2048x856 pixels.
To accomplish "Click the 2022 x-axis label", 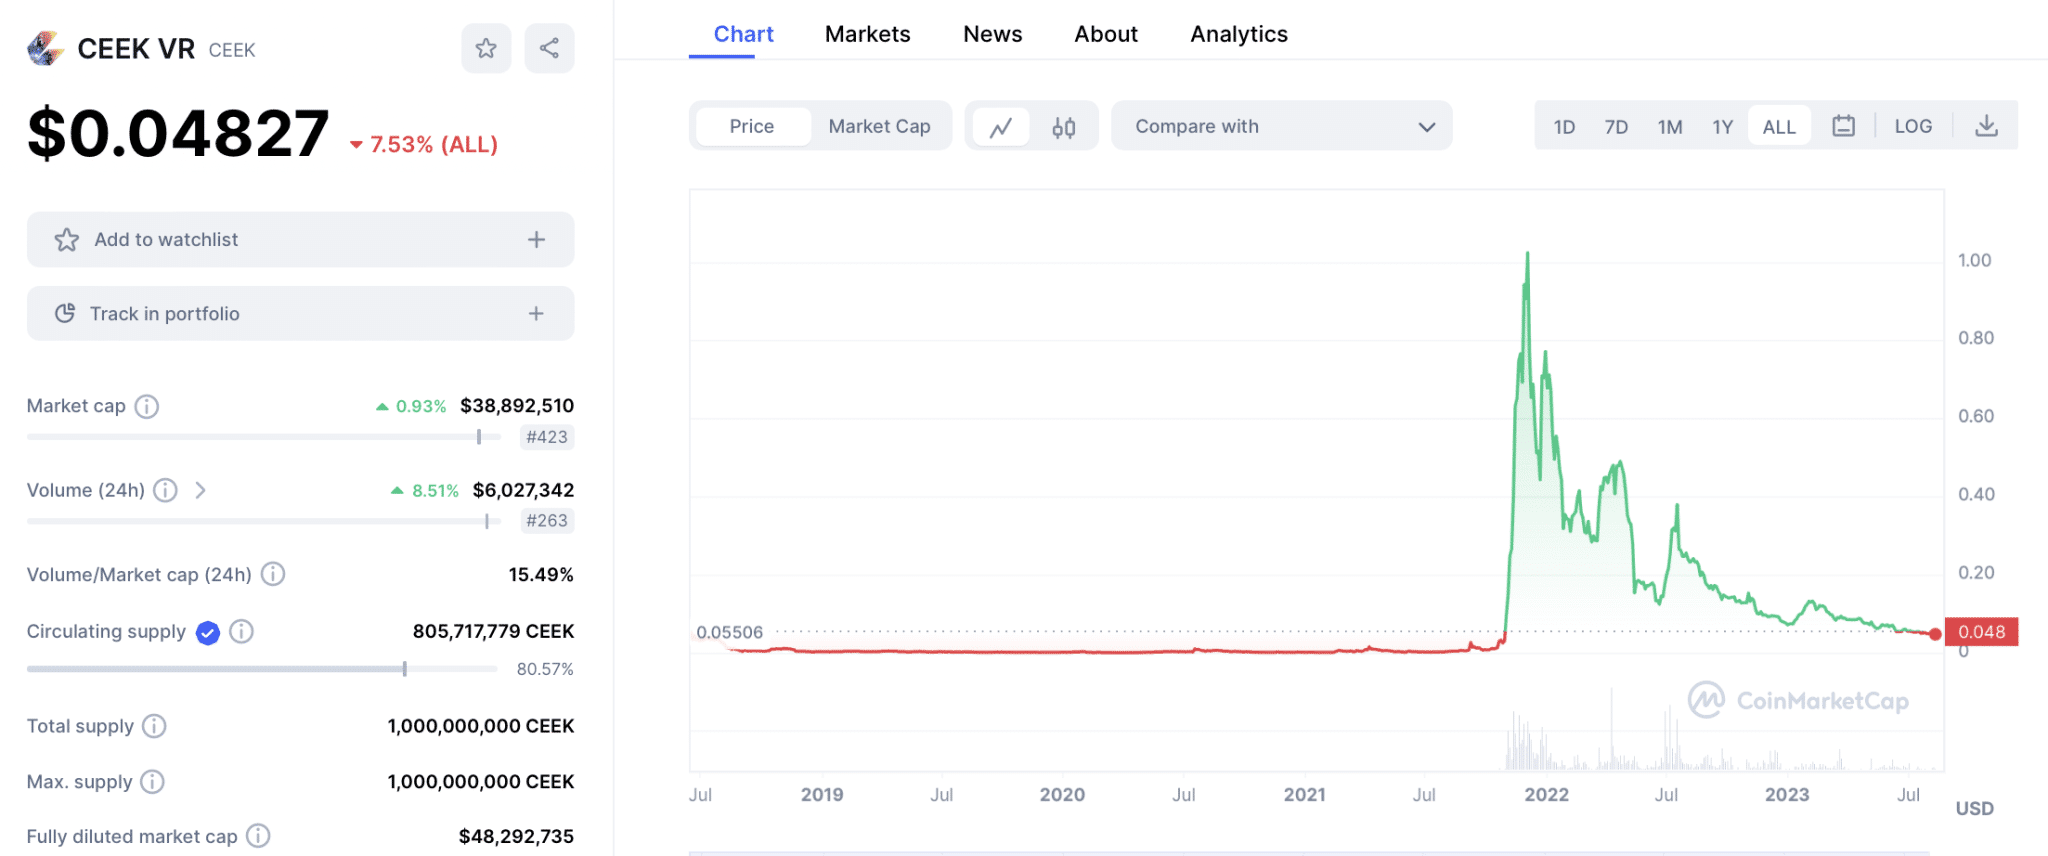I will [1546, 795].
